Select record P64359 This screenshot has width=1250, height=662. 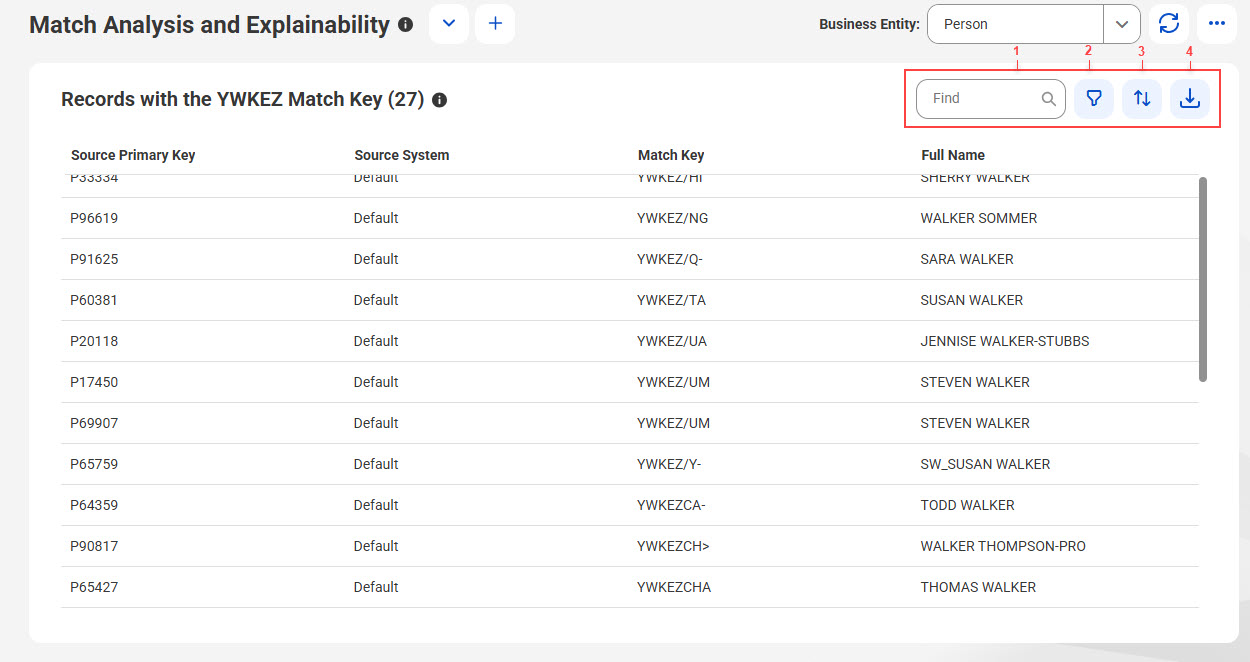630,505
